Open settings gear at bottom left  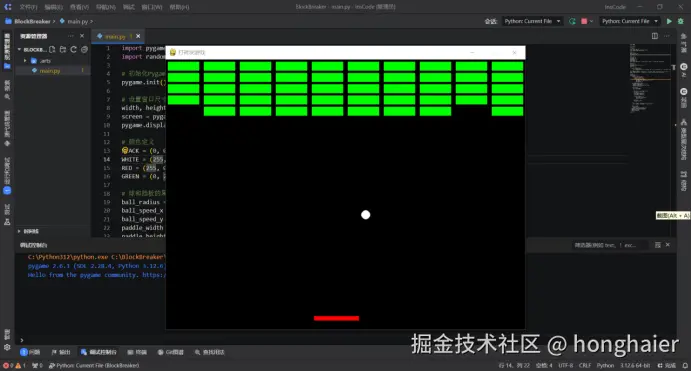pyautogui.click(x=7, y=347)
